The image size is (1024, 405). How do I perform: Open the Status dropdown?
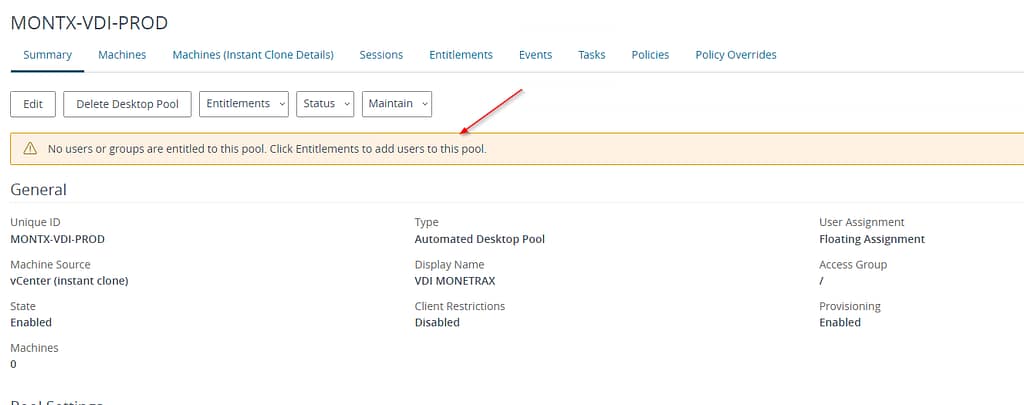[x=325, y=104]
